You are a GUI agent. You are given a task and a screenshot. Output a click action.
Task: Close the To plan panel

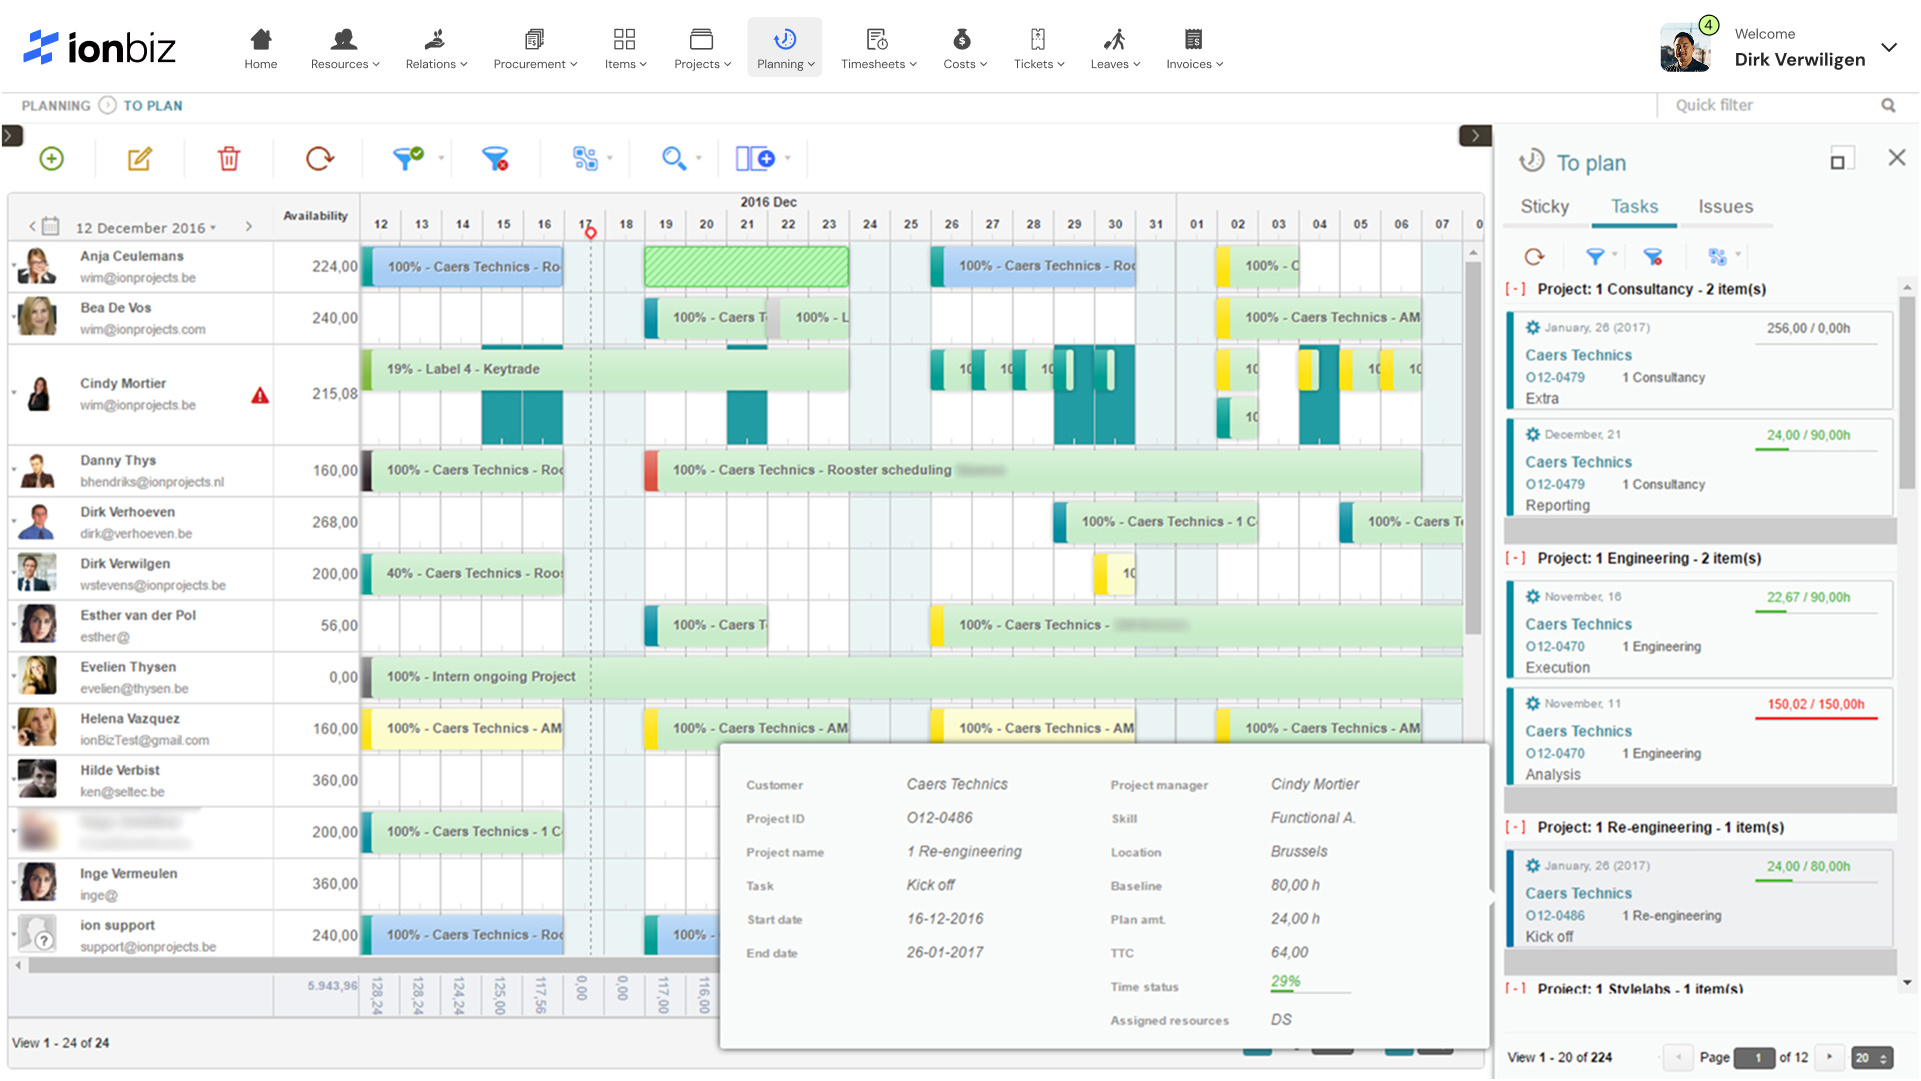point(1897,157)
